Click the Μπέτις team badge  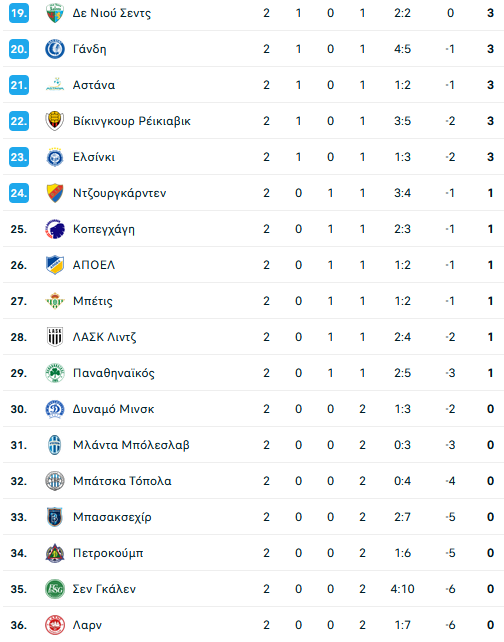tap(54, 301)
